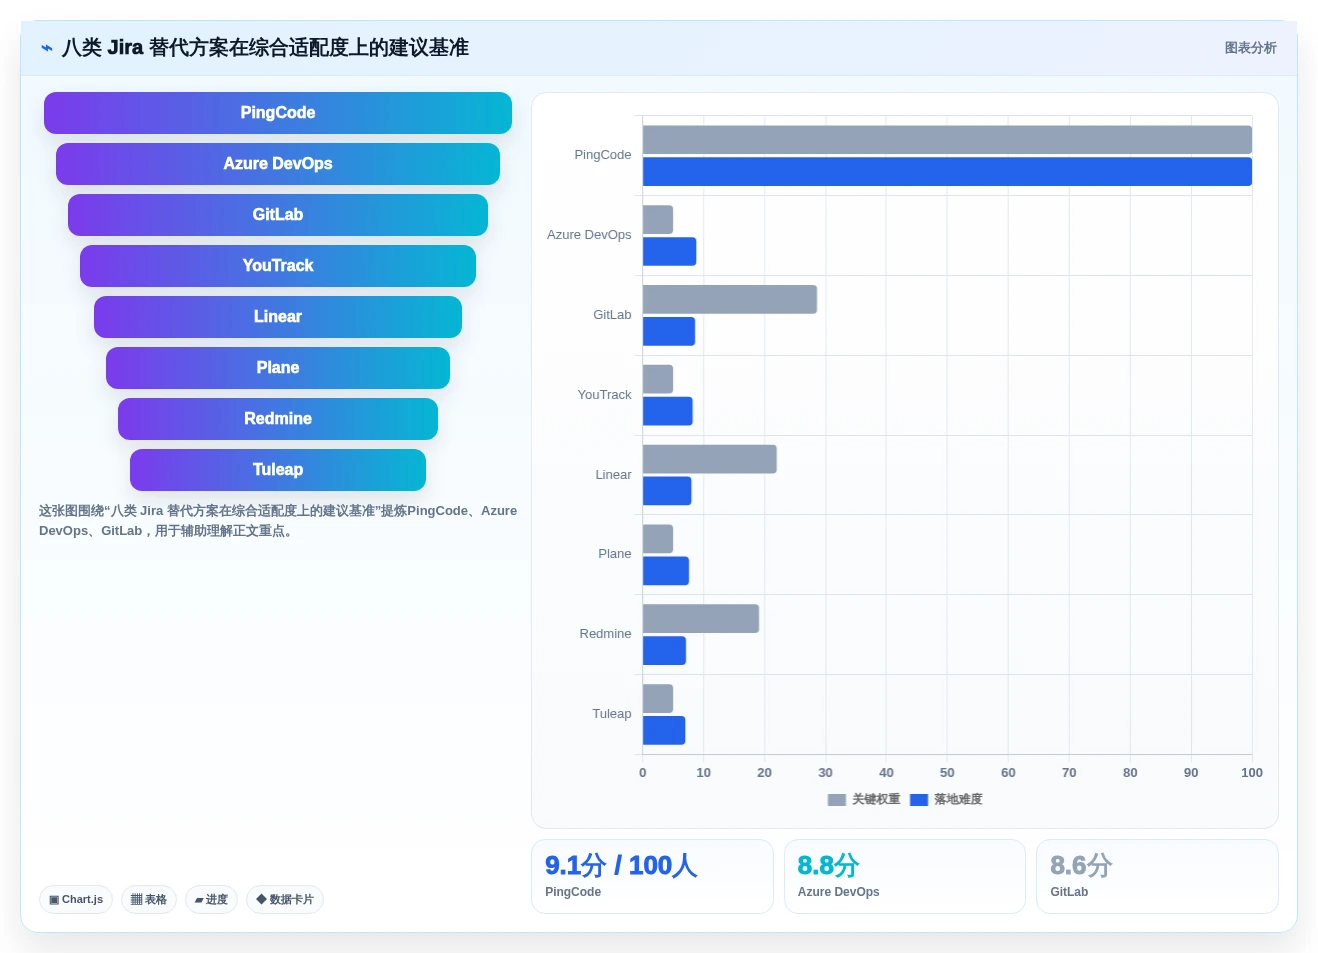Viewport: 1318px width, 953px height.
Task: Click the Tuleap axis label in chart
Action: 612,714
